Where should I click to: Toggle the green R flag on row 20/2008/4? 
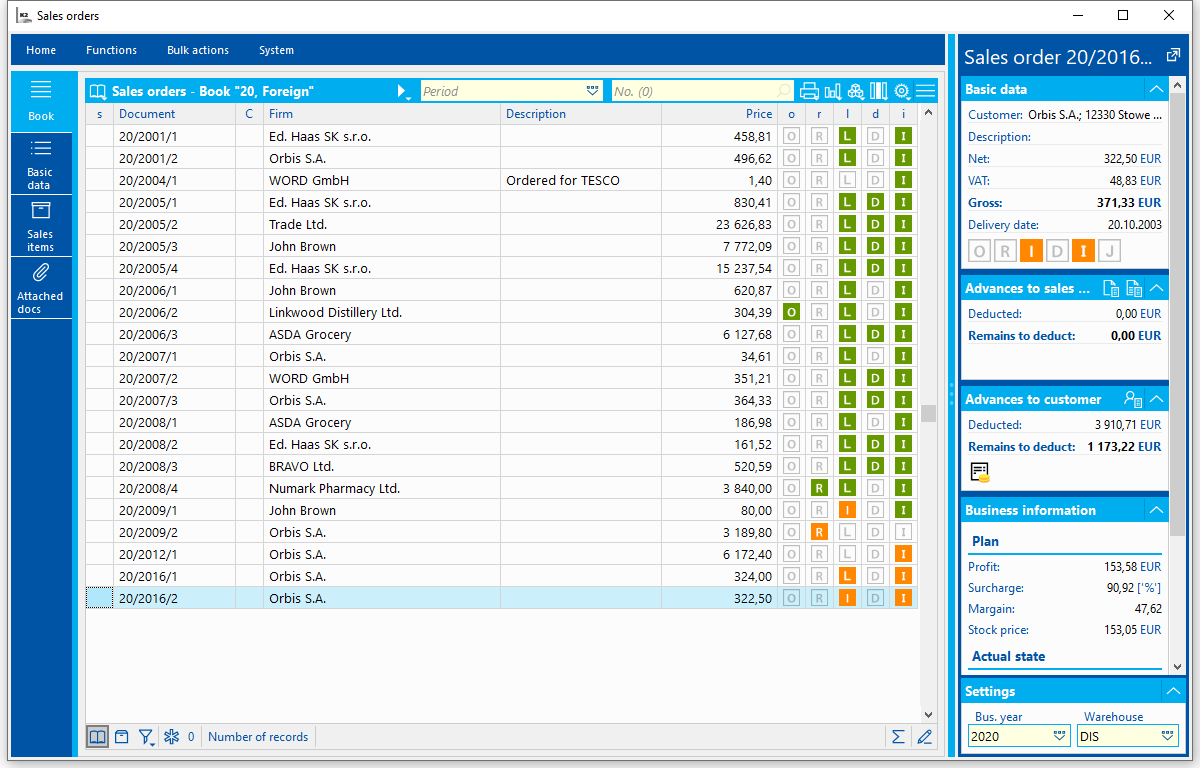[x=819, y=488]
